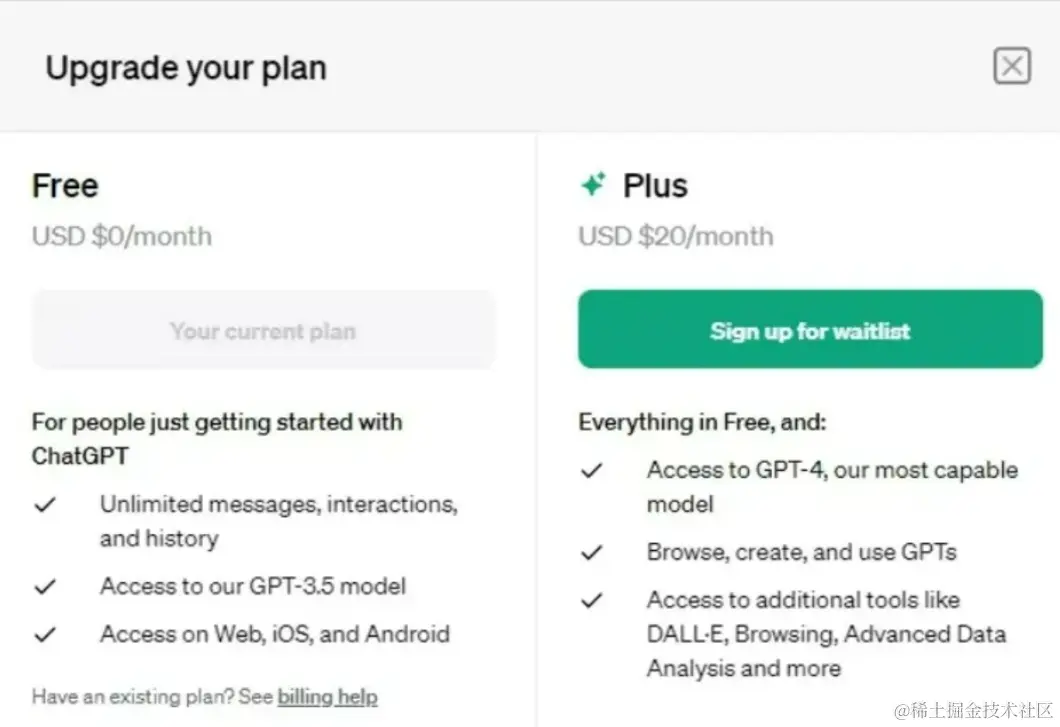Select the Plus plan heading

(x=655, y=186)
